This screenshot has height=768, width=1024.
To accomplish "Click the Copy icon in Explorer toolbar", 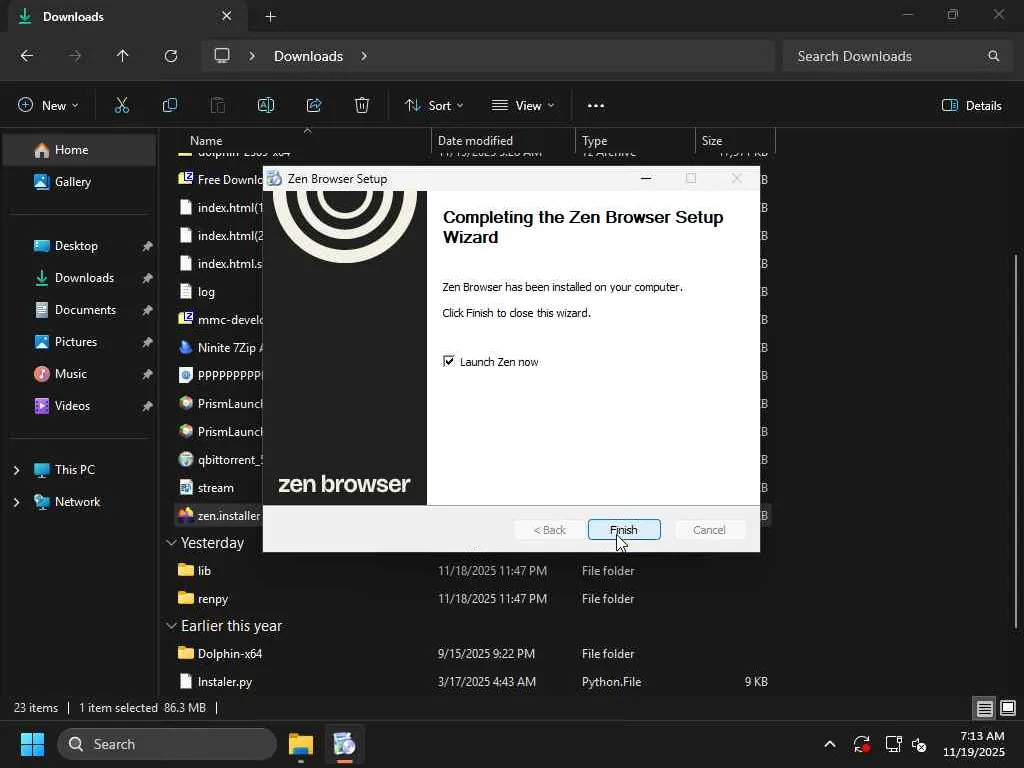I will coord(170,105).
